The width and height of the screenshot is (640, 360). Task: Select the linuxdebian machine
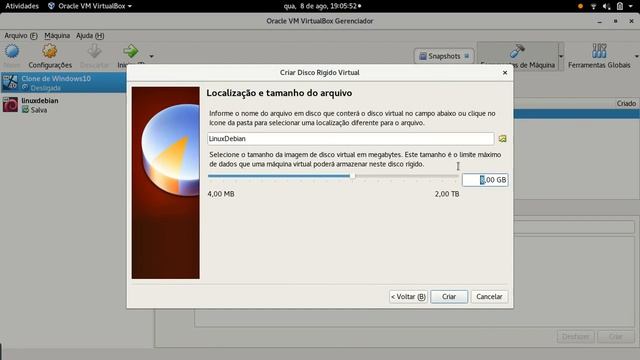pos(63,105)
